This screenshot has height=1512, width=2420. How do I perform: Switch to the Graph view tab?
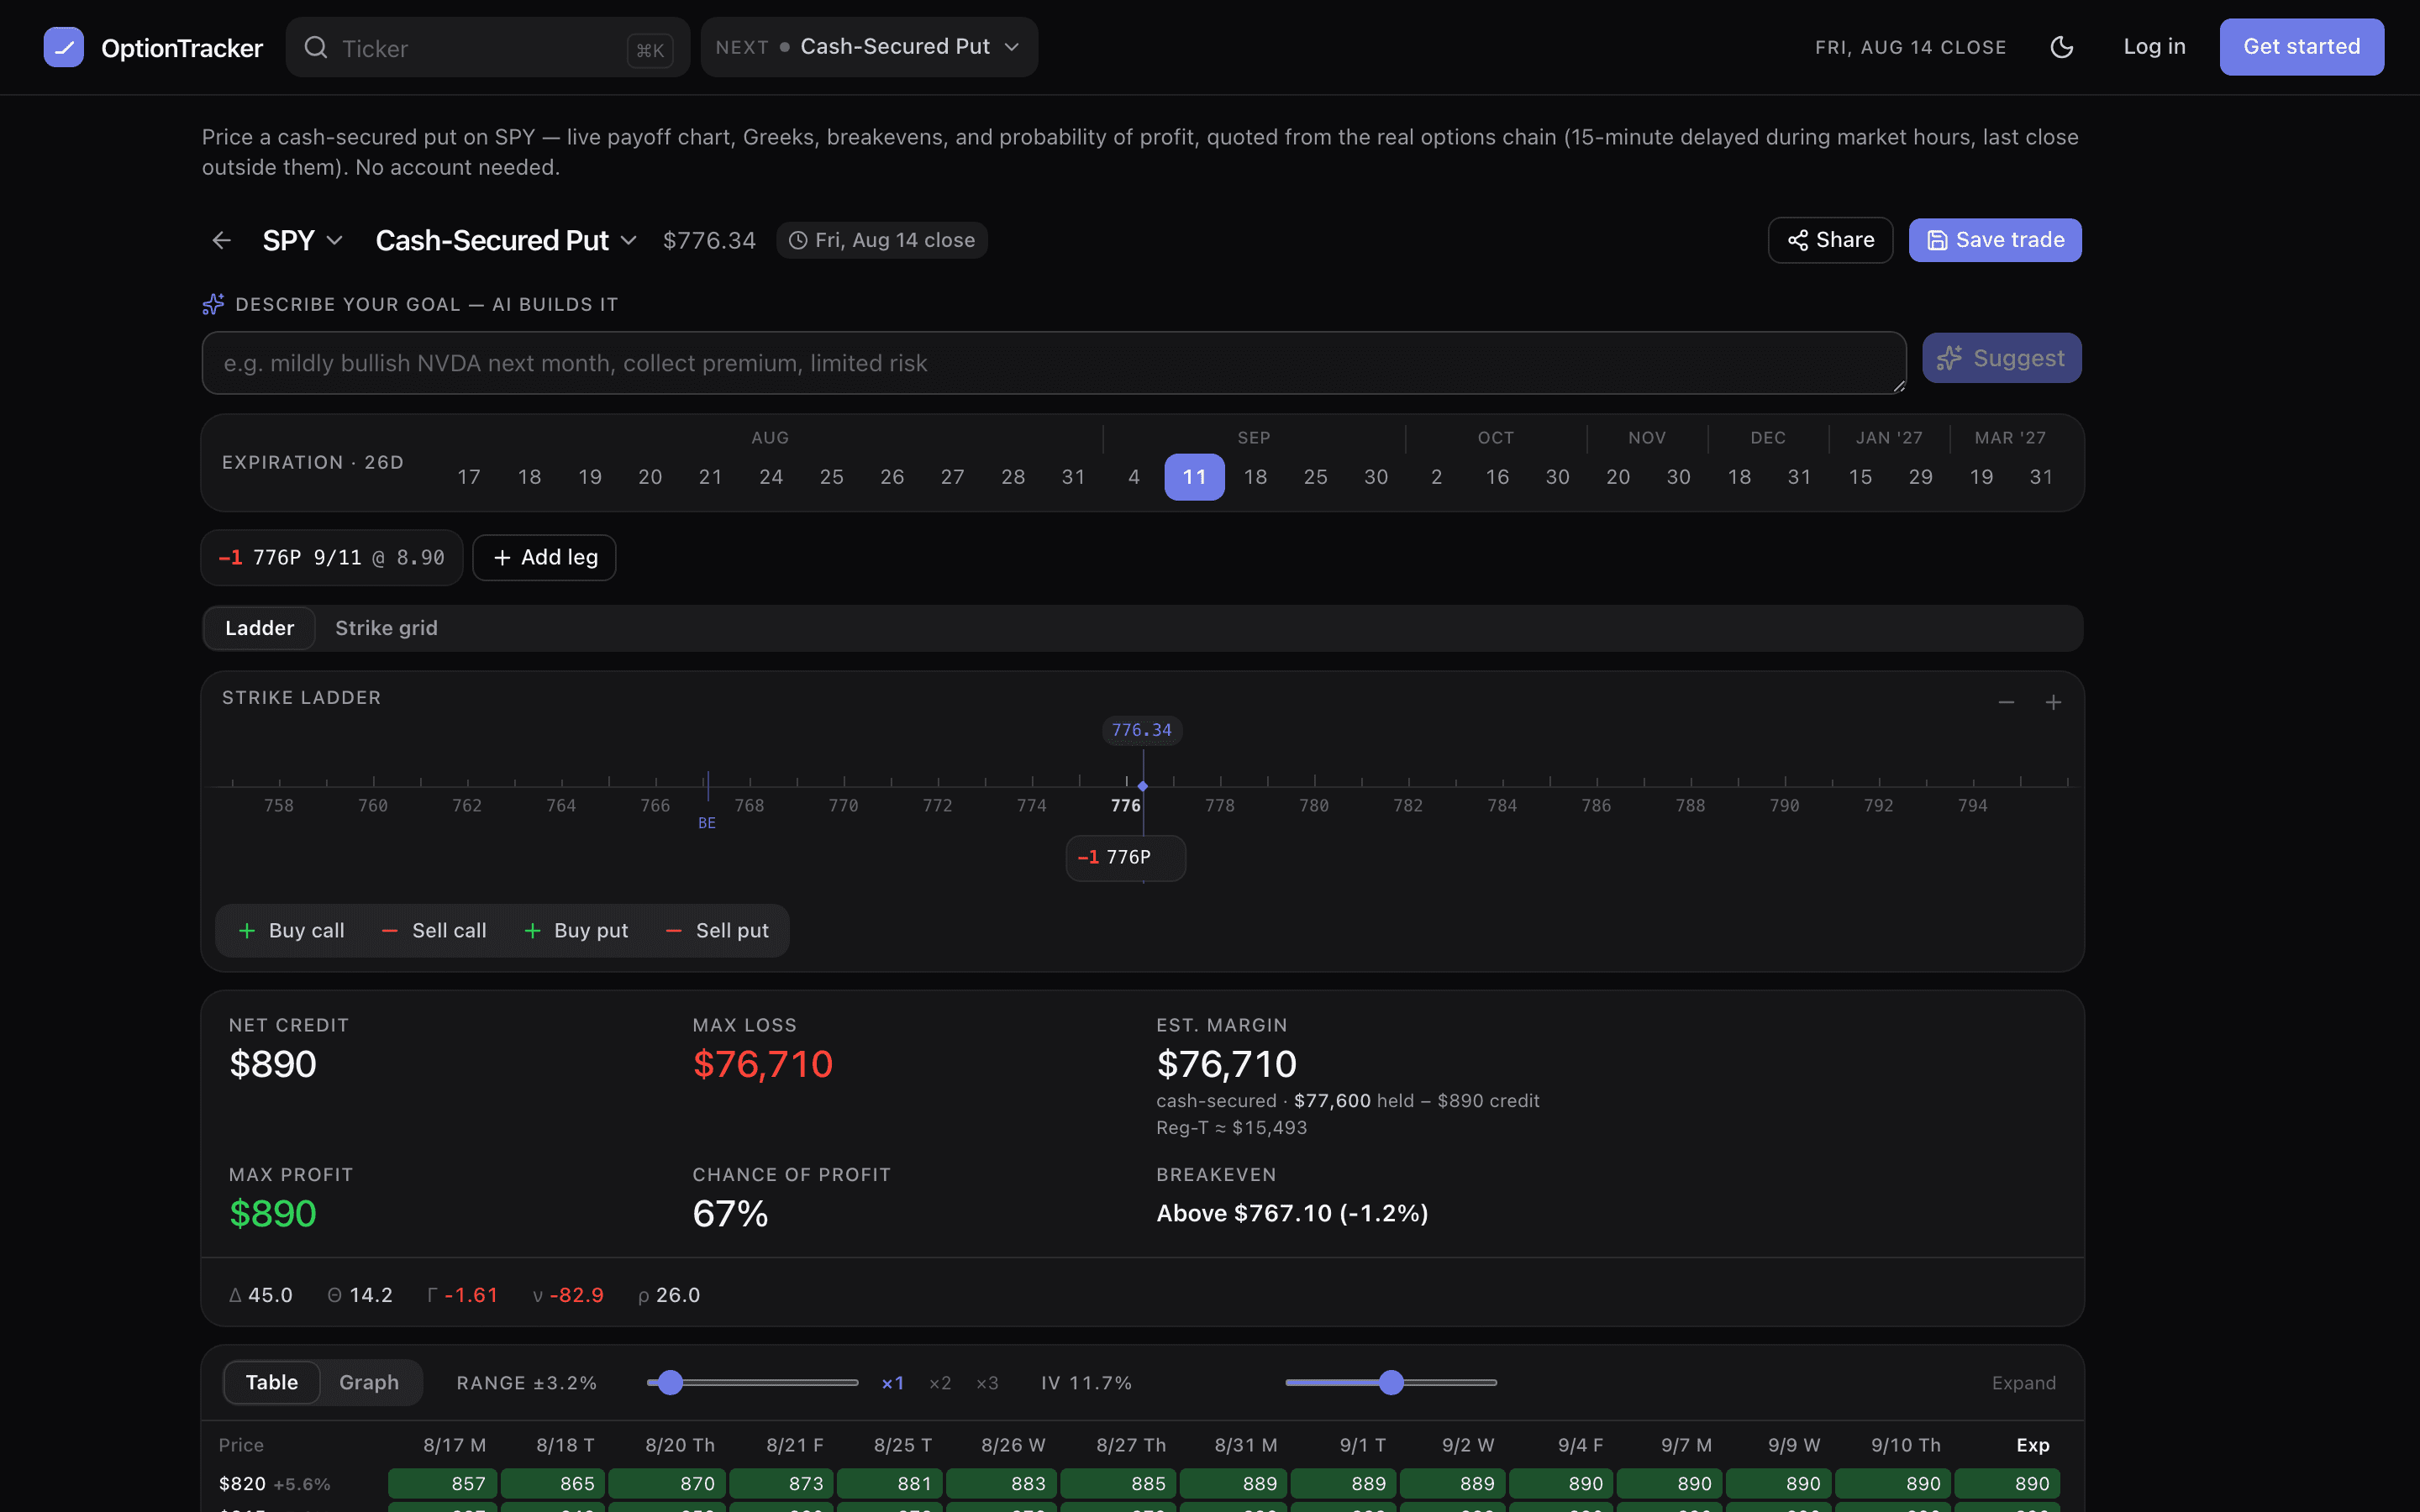369,1382
